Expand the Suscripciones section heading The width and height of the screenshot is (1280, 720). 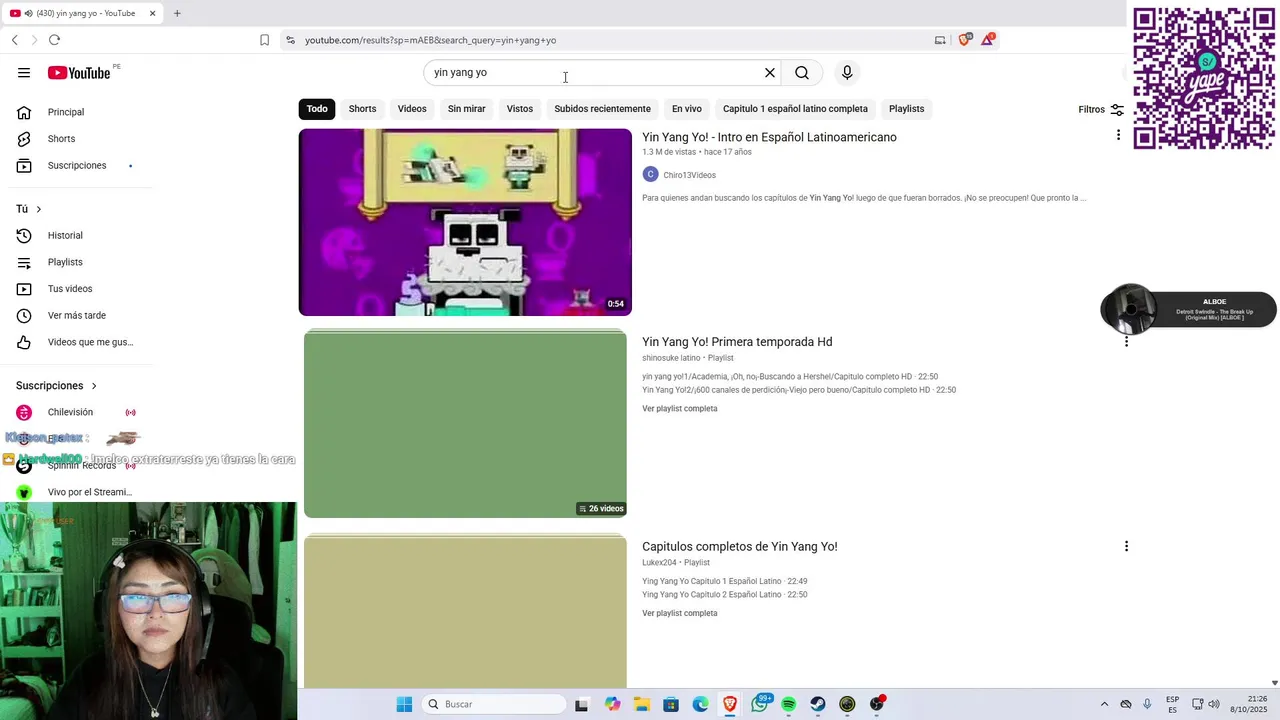tap(57, 385)
